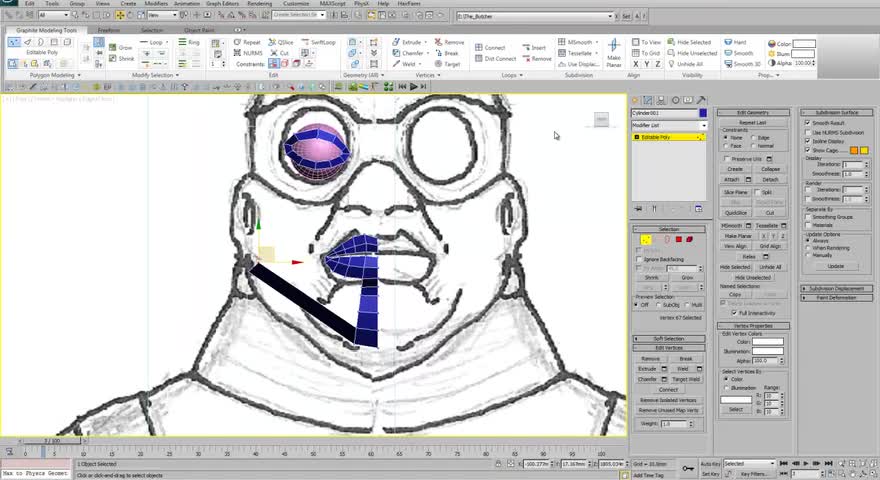The width and height of the screenshot is (880, 480).
Task: Open the selection filter All dropdown
Action: click(53, 15)
